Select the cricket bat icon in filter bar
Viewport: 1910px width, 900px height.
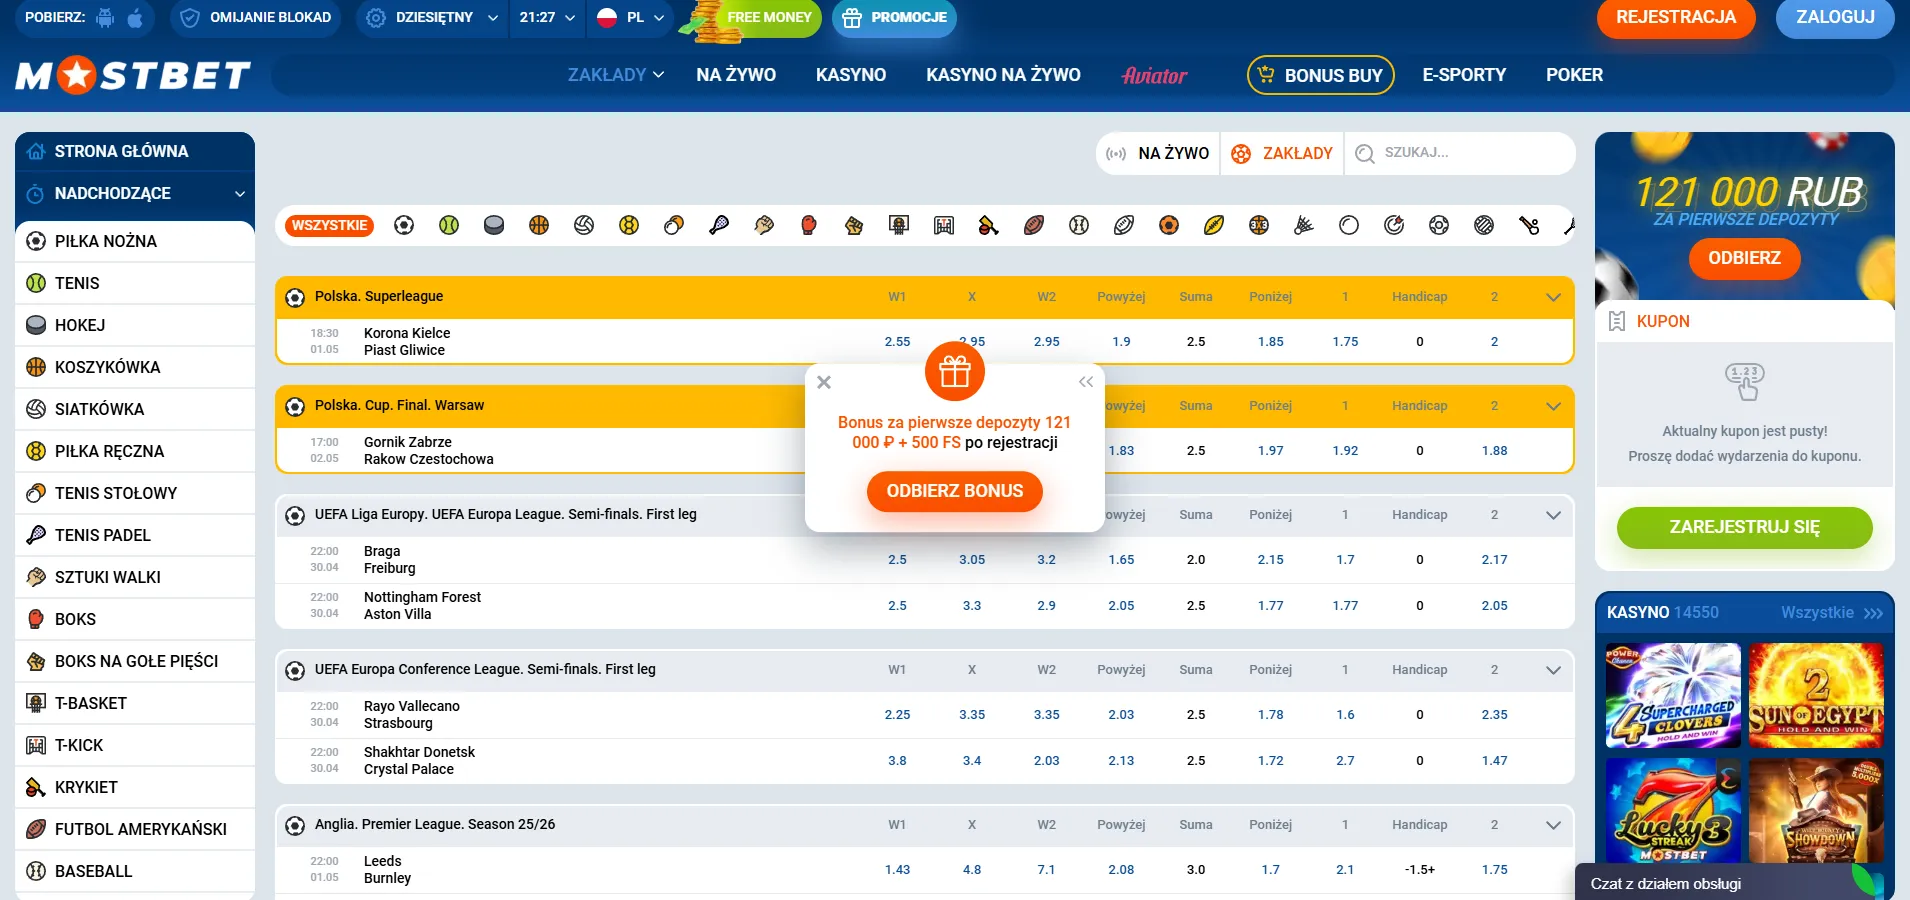tap(989, 225)
